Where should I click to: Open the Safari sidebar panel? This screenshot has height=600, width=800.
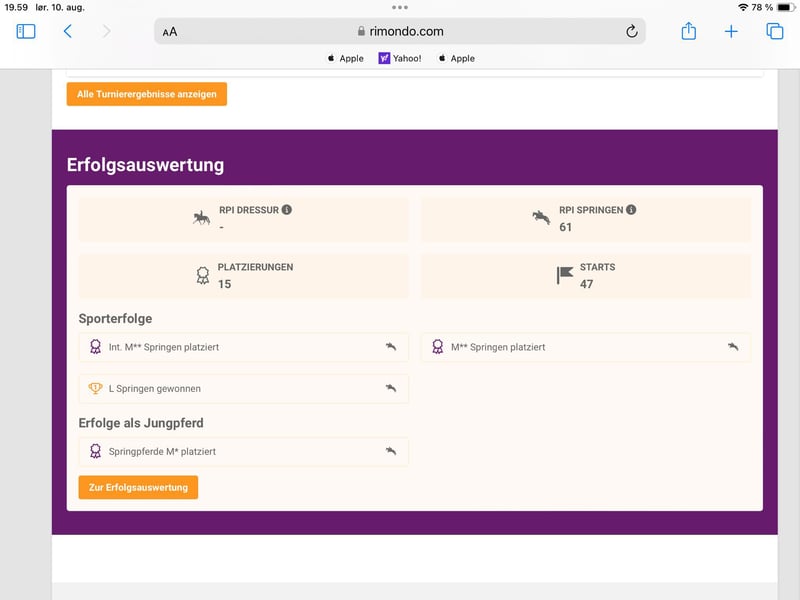26,31
